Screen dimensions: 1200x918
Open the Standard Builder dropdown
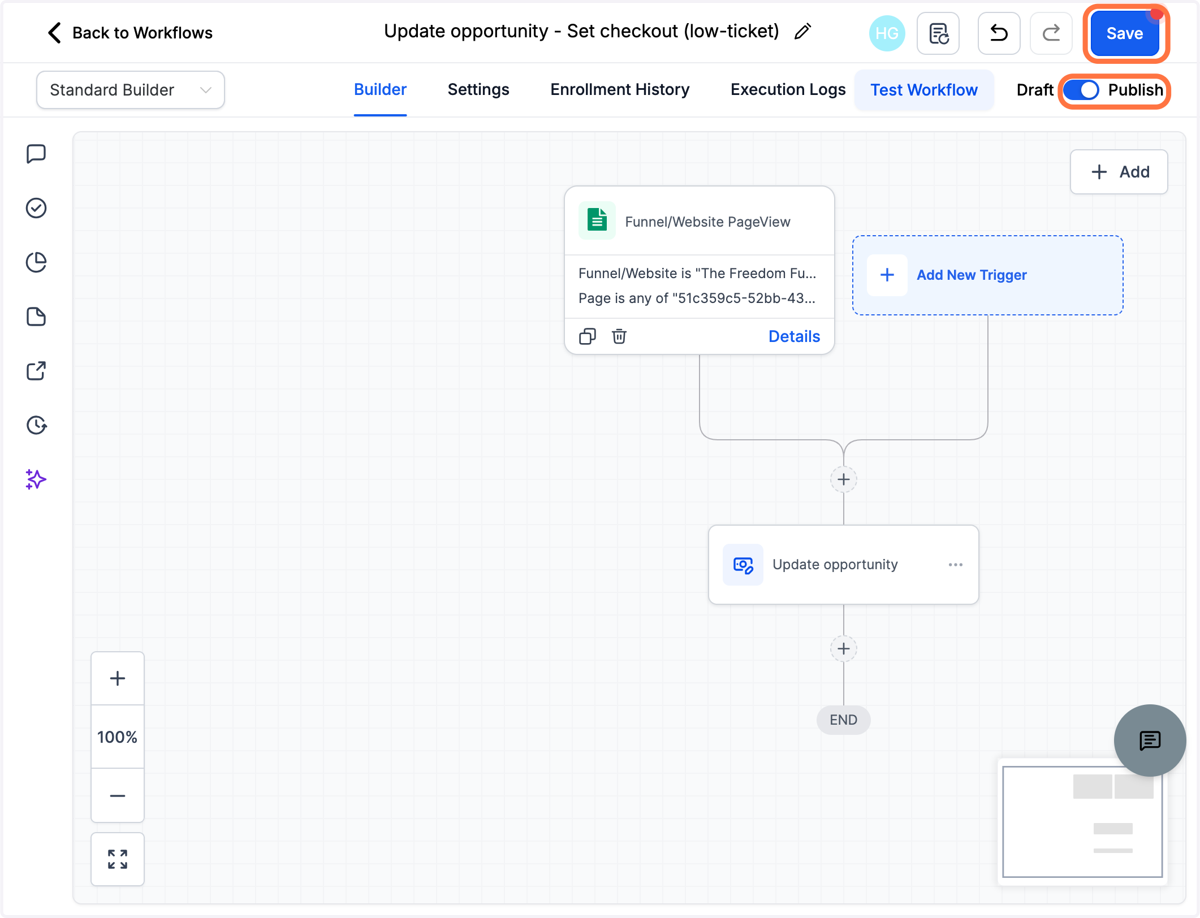click(x=131, y=90)
